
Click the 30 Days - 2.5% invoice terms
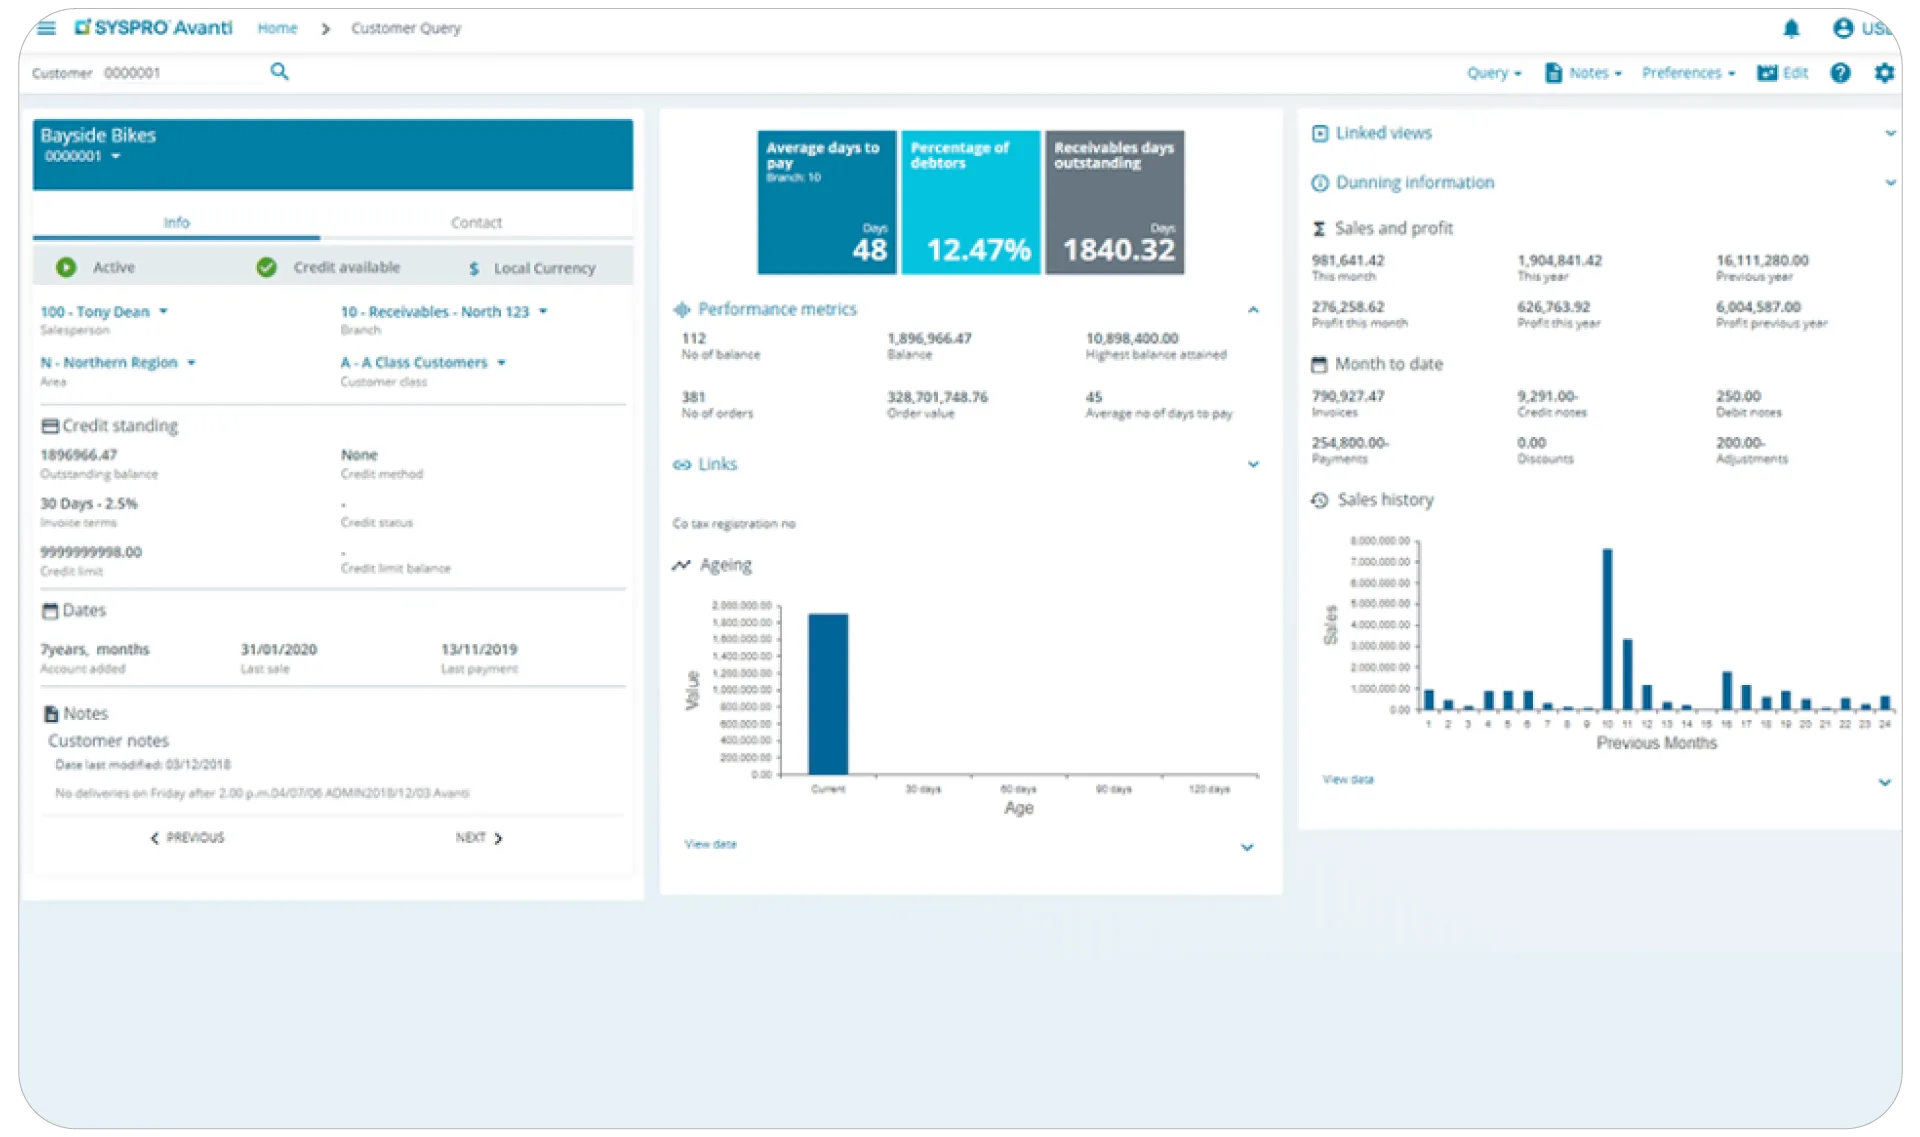89,504
